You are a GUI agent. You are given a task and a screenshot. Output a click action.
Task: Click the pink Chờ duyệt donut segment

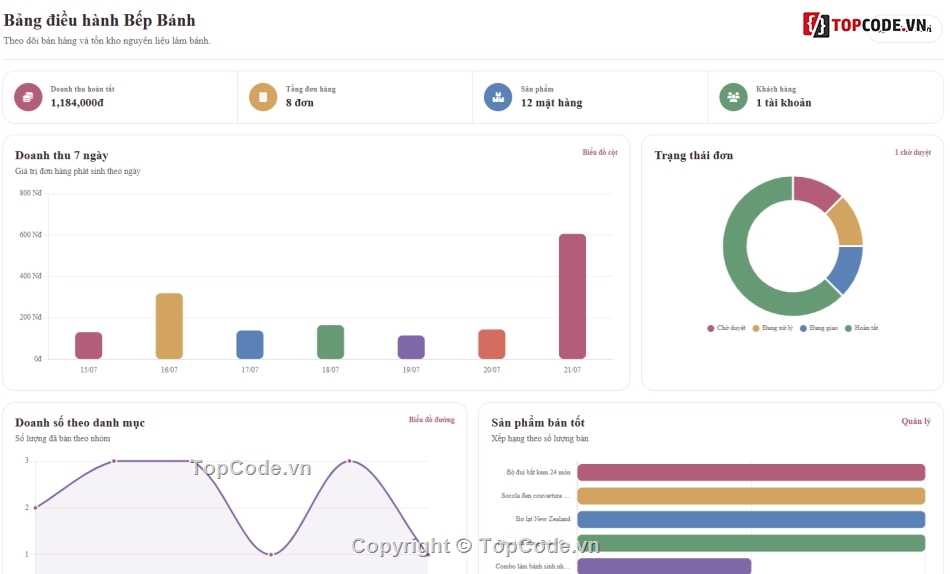813,192
